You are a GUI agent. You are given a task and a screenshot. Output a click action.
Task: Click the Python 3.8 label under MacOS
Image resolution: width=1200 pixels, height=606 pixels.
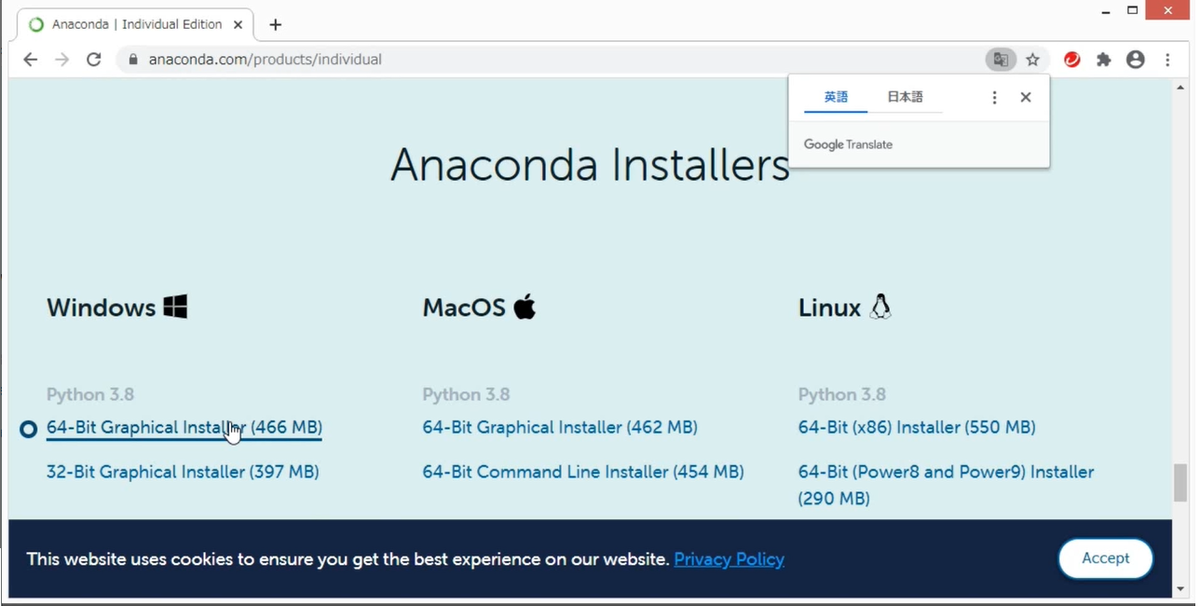point(466,395)
